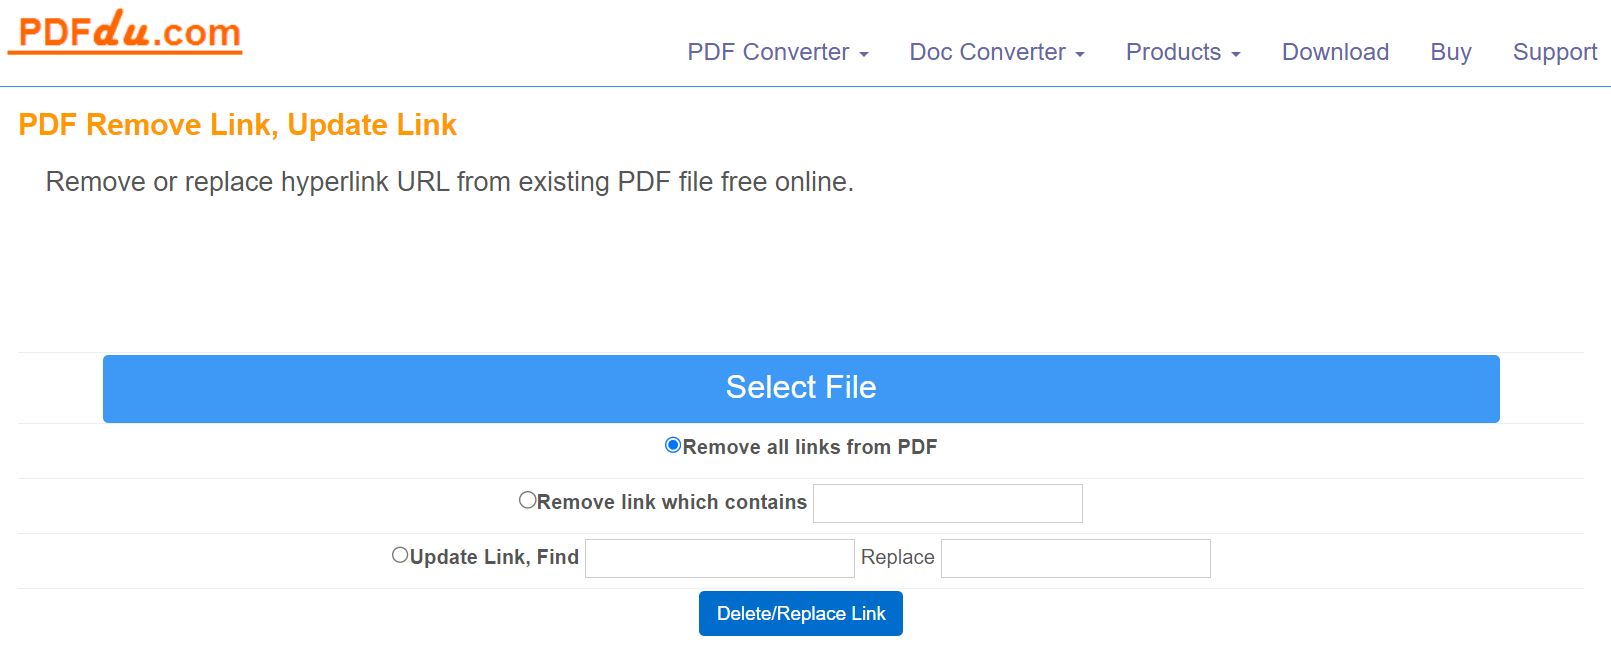Expand the Products dropdown menu
Image resolution: width=1611 pixels, height=661 pixels.
point(1176,52)
